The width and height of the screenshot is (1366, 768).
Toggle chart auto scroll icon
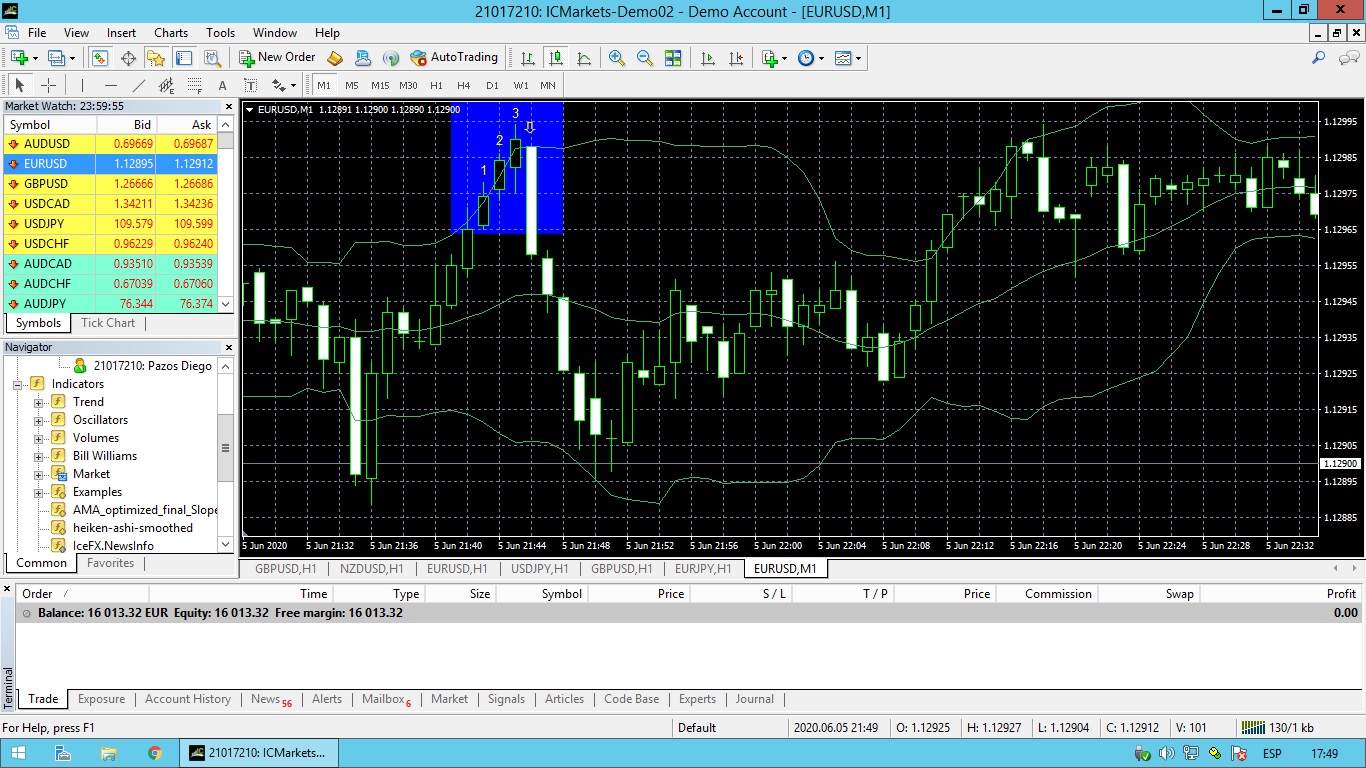708,58
